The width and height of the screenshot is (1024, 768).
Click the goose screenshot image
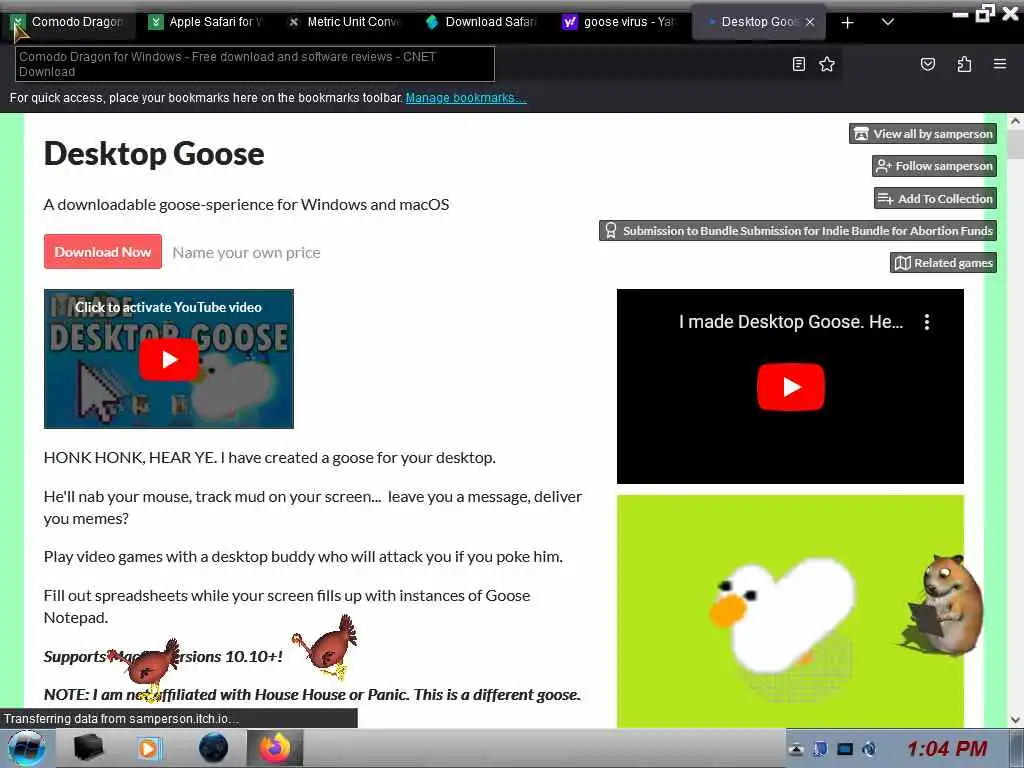(790, 611)
